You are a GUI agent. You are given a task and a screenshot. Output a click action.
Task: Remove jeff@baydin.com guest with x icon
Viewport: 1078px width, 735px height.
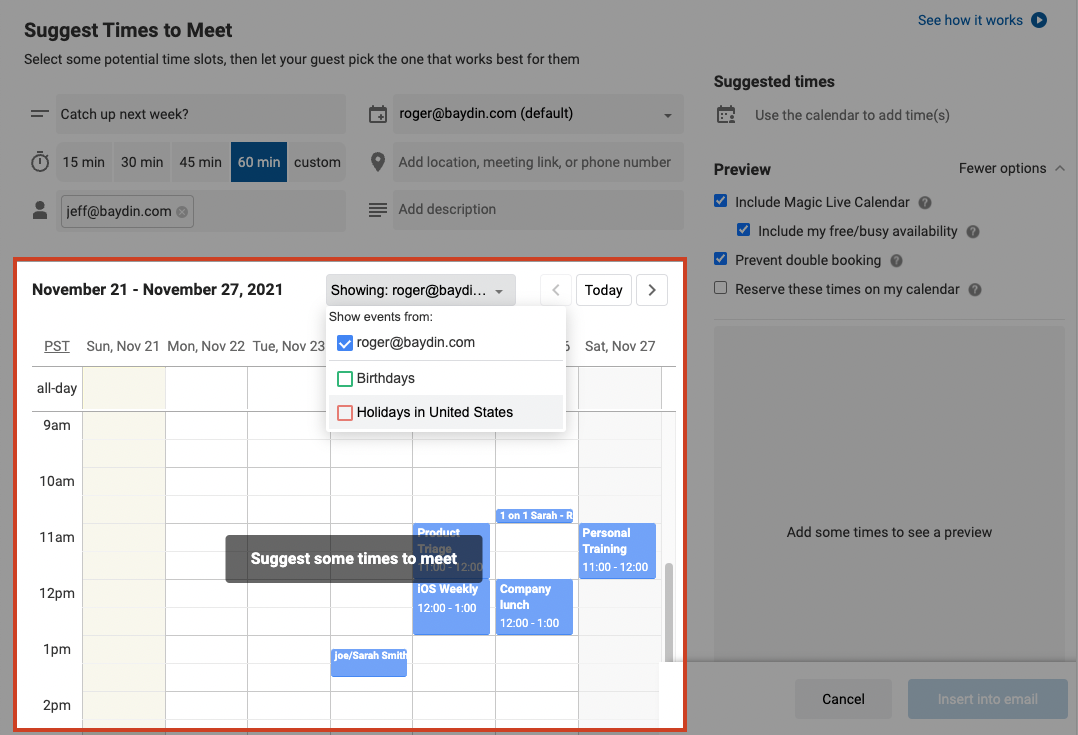tap(182, 212)
